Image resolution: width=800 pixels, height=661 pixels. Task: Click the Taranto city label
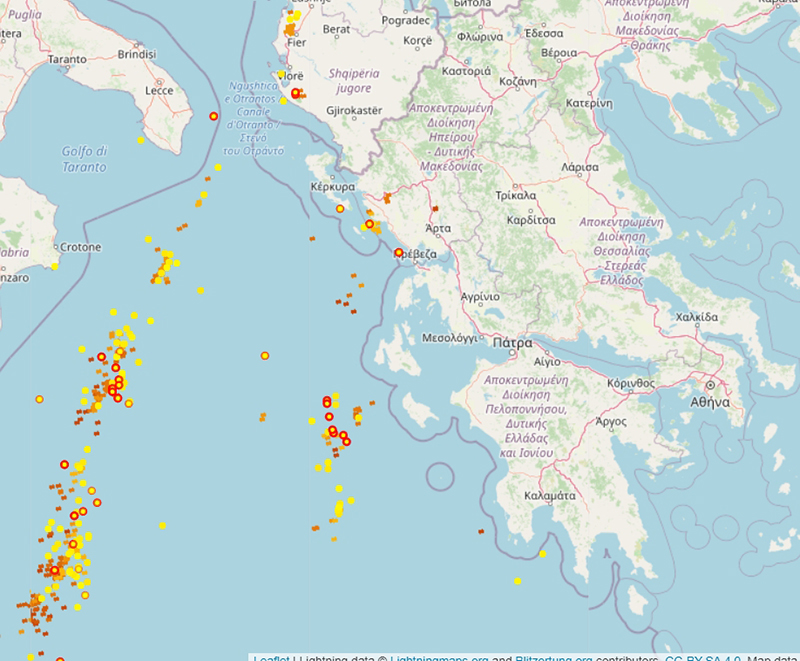tap(67, 59)
